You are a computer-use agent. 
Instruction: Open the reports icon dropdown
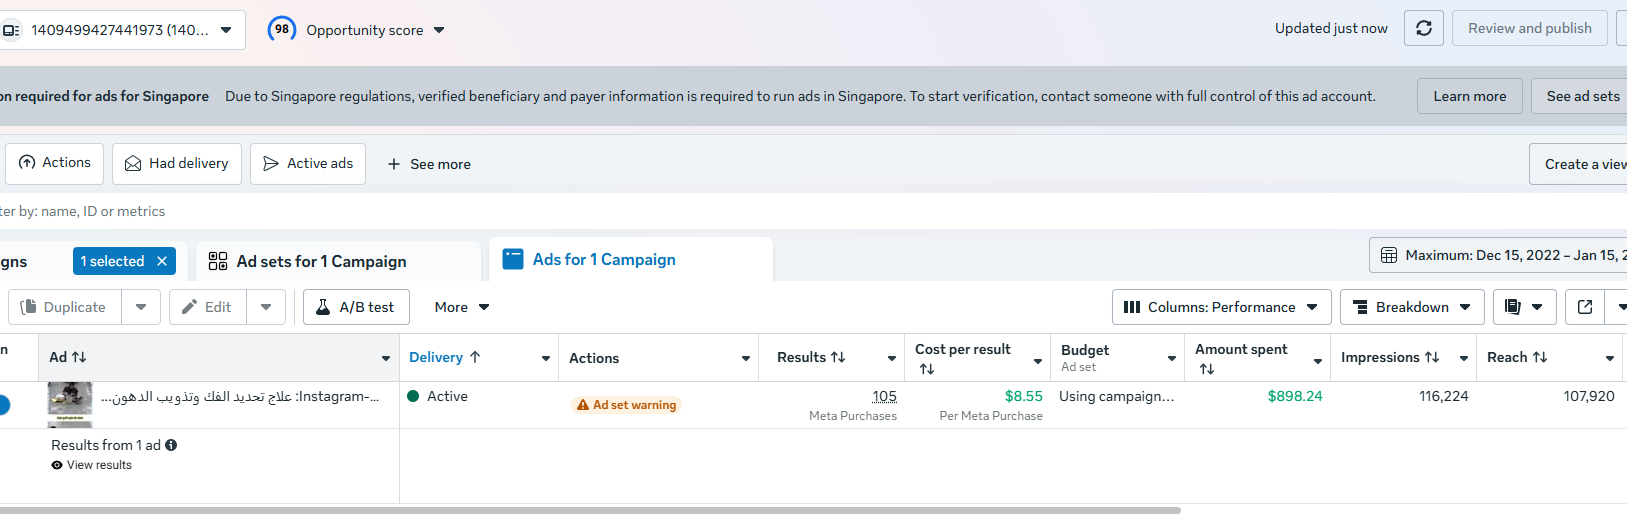(1524, 307)
